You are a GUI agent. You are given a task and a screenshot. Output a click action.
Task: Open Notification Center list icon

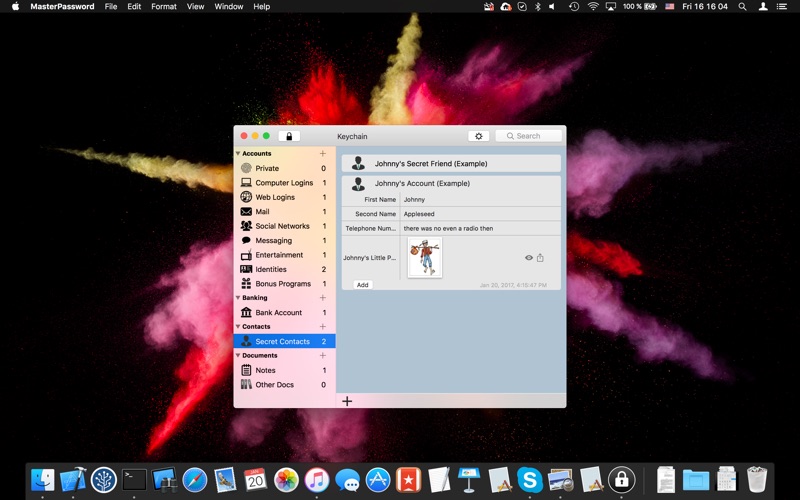click(x=782, y=7)
